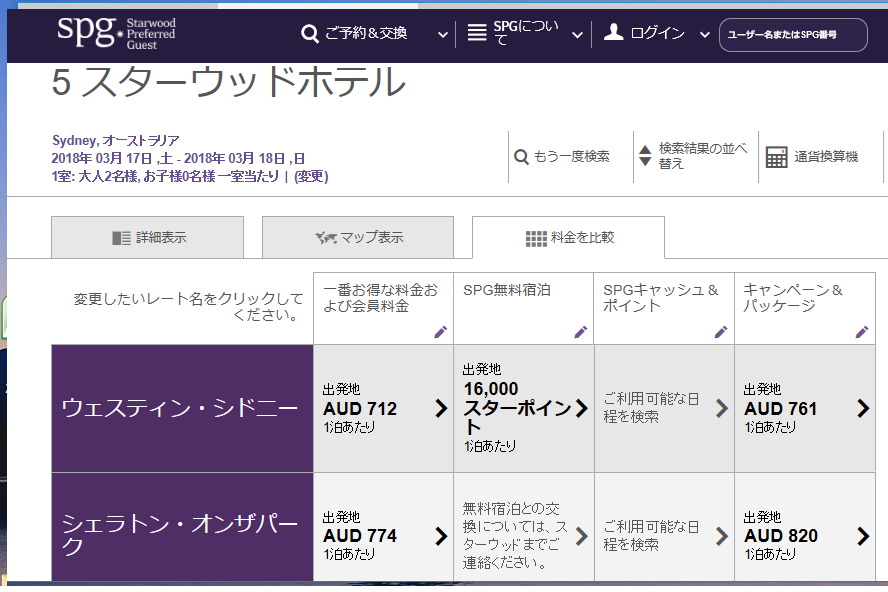Switch to the 詳細表示 tab
This screenshot has height=592, width=888.
pyautogui.click(x=147, y=237)
